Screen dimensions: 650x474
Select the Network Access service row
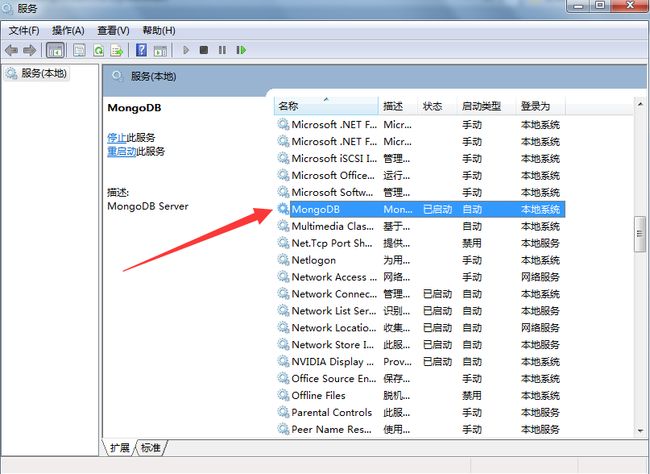click(419, 277)
